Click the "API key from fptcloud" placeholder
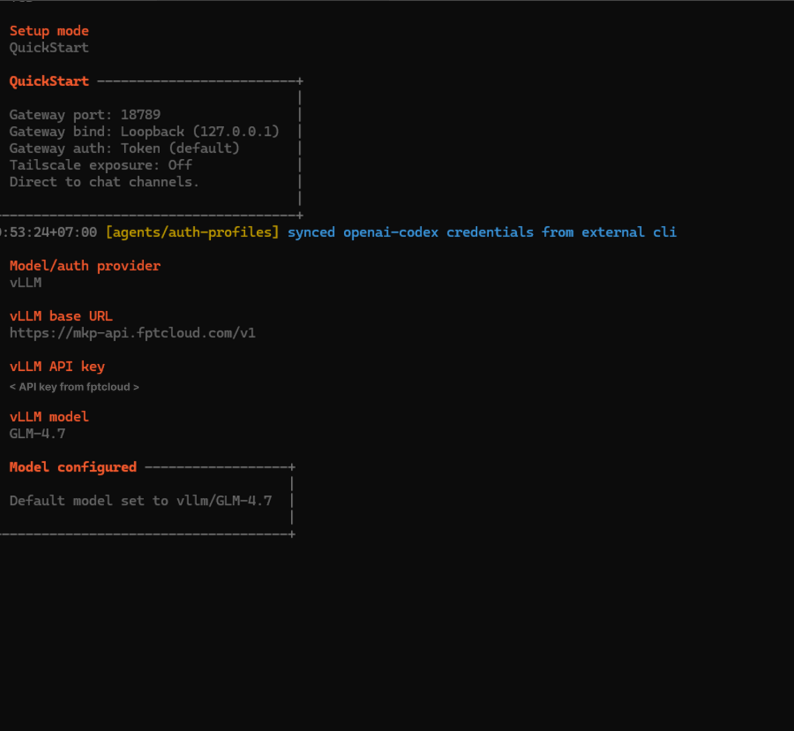 click(74, 387)
